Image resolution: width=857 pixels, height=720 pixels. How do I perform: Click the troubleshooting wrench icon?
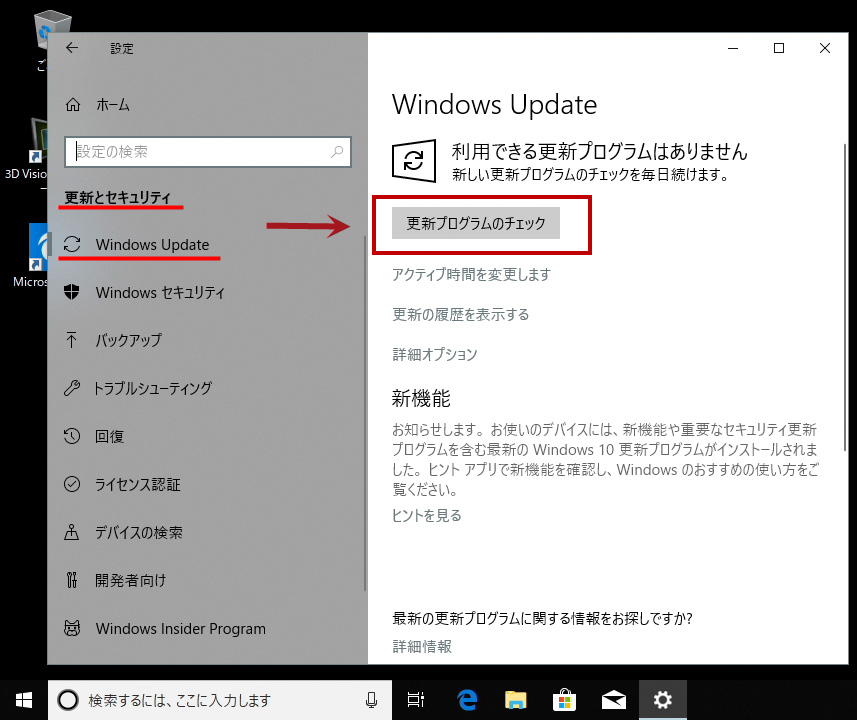(x=72, y=388)
